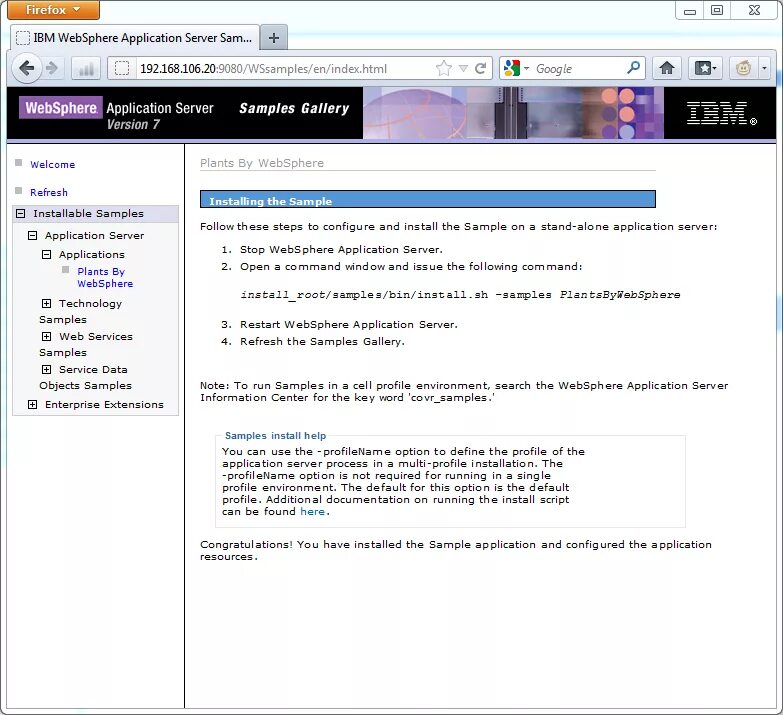Expand the Service Data Objects Samples node
The width and height of the screenshot is (783, 715).
tap(46, 369)
